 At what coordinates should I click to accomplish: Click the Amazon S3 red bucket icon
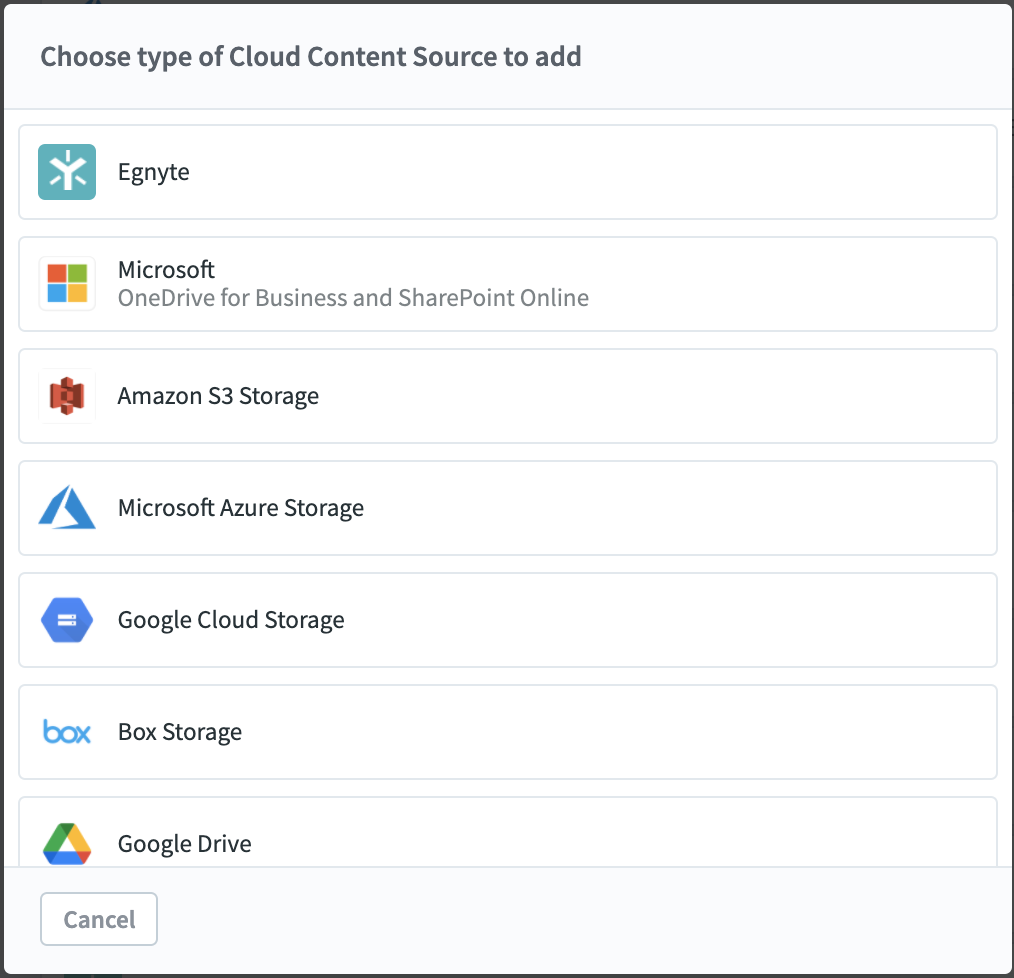click(x=67, y=396)
